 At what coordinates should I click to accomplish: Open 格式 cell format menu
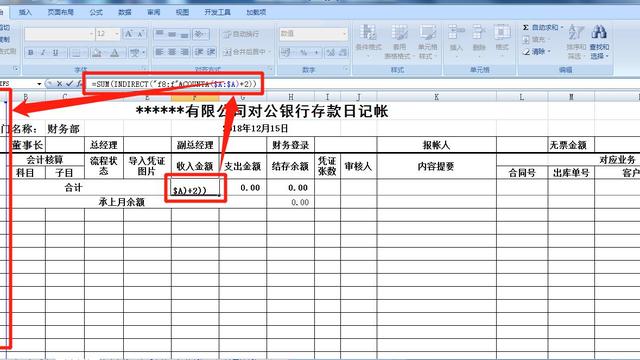tap(502, 39)
